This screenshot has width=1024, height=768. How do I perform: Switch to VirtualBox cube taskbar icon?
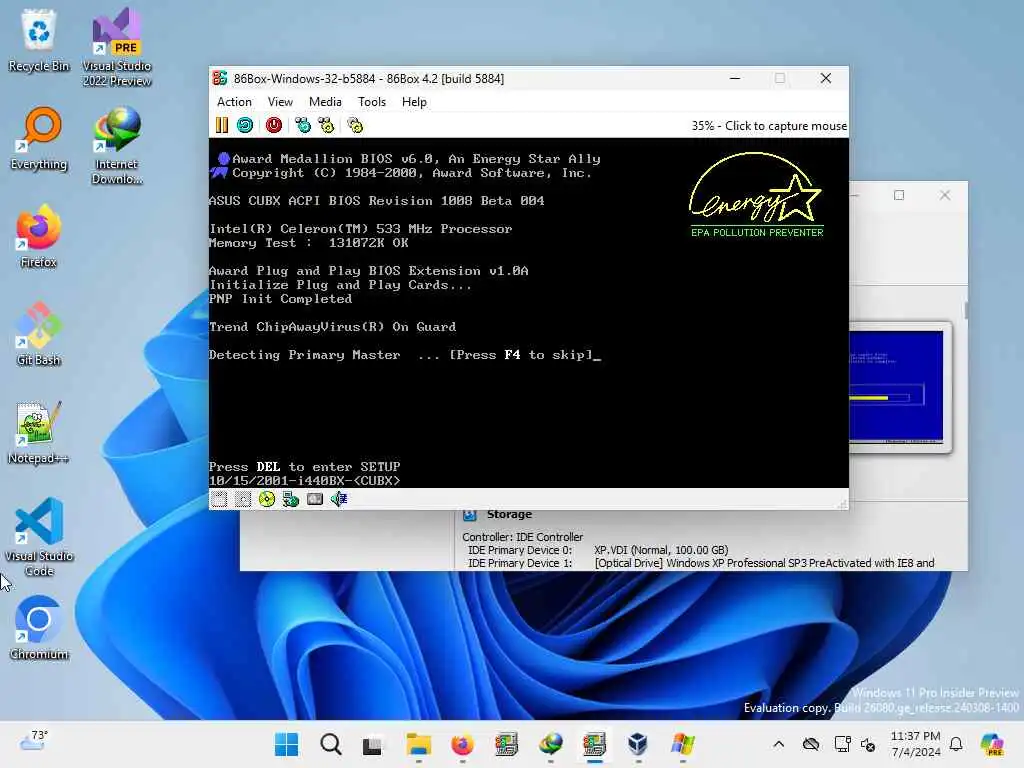[x=638, y=744]
